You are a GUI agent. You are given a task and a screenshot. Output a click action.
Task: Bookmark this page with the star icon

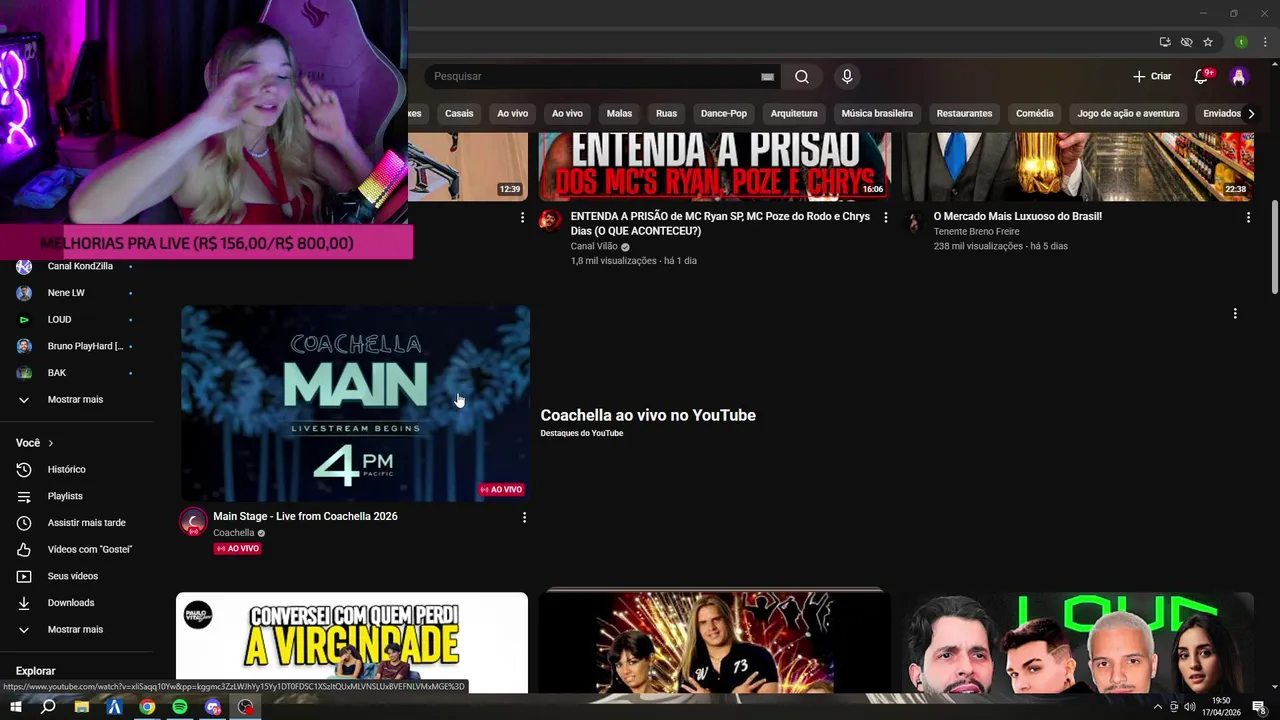pos(1208,42)
